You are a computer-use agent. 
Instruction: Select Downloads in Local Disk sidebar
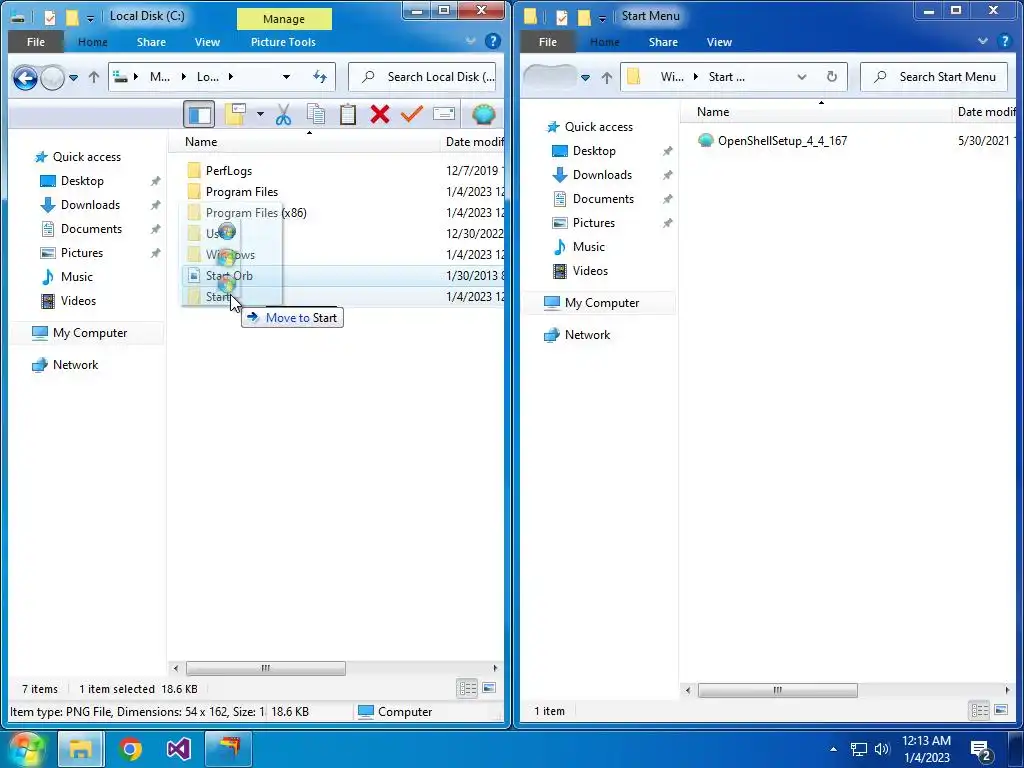(90, 205)
